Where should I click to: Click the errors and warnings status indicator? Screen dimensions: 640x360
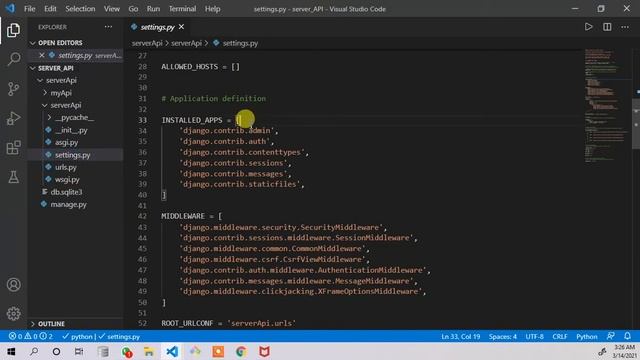[x=31, y=336]
